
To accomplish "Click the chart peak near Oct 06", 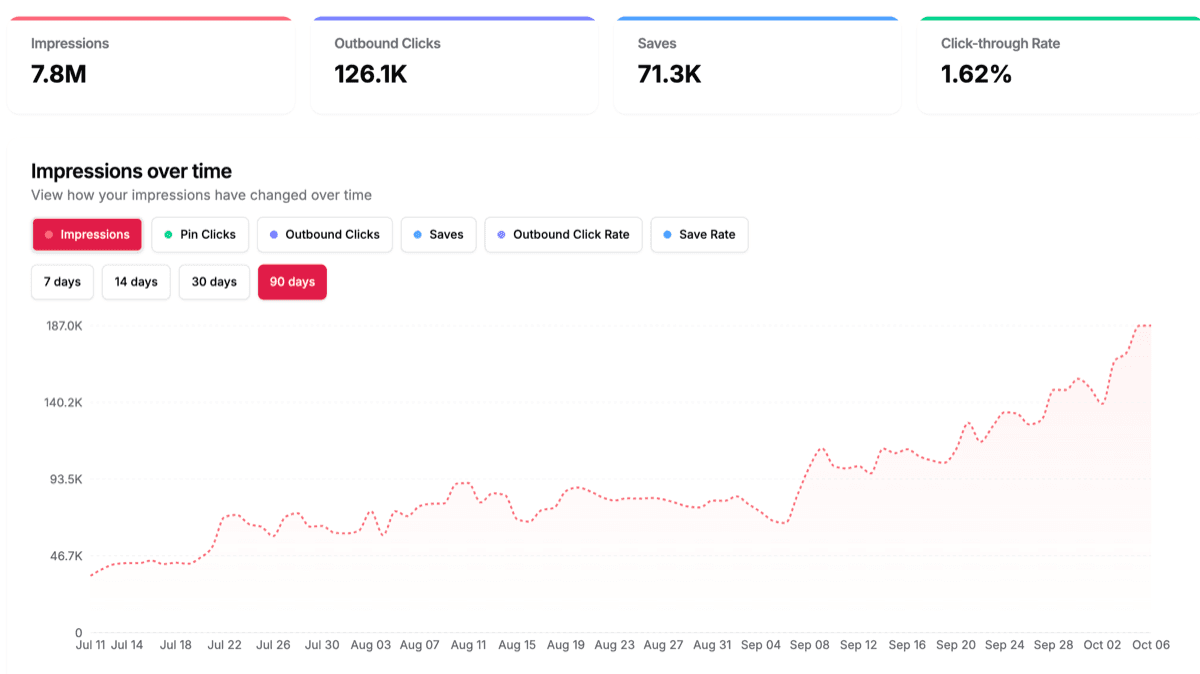I will click(1145, 327).
